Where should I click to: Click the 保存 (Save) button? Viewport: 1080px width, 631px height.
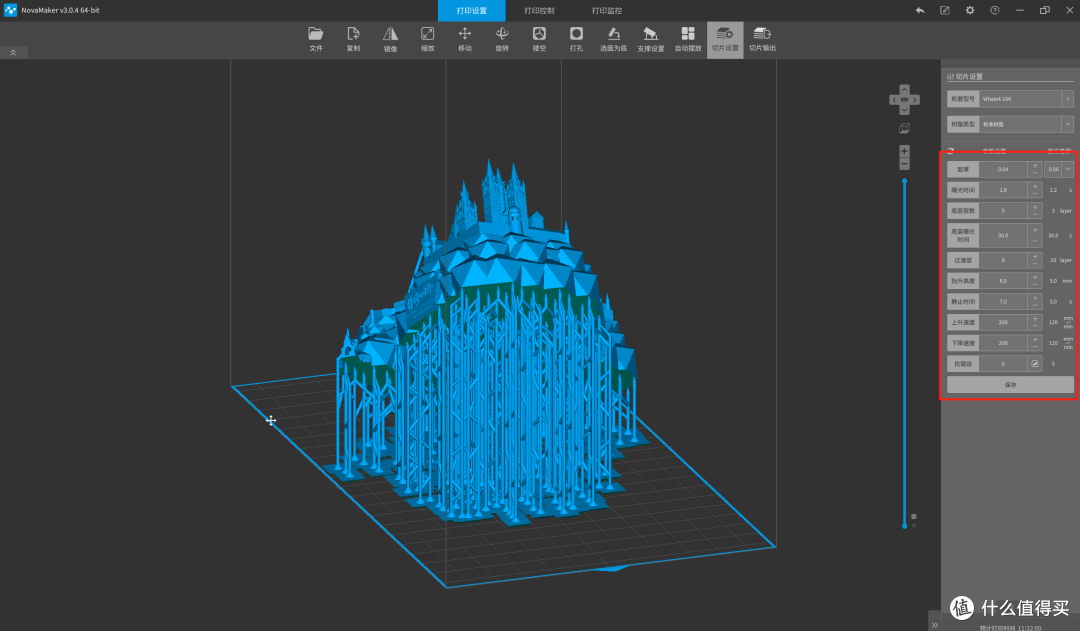[1010, 385]
